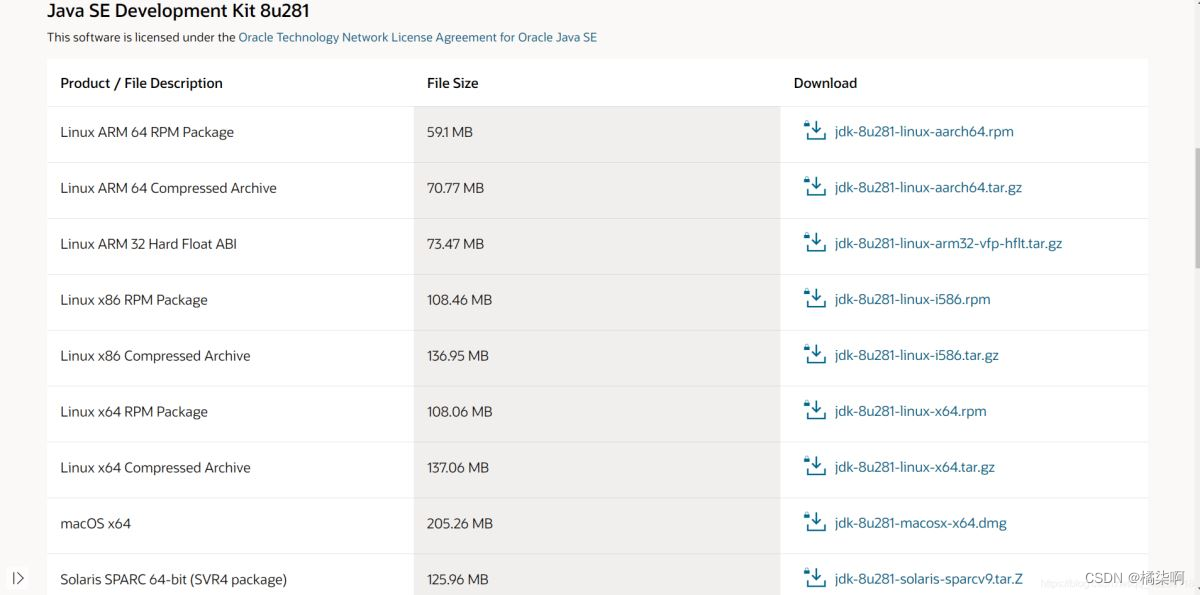This screenshot has height=595, width=1200.
Task: Select Linux x86 Compressed Archive text
Action: [155, 356]
